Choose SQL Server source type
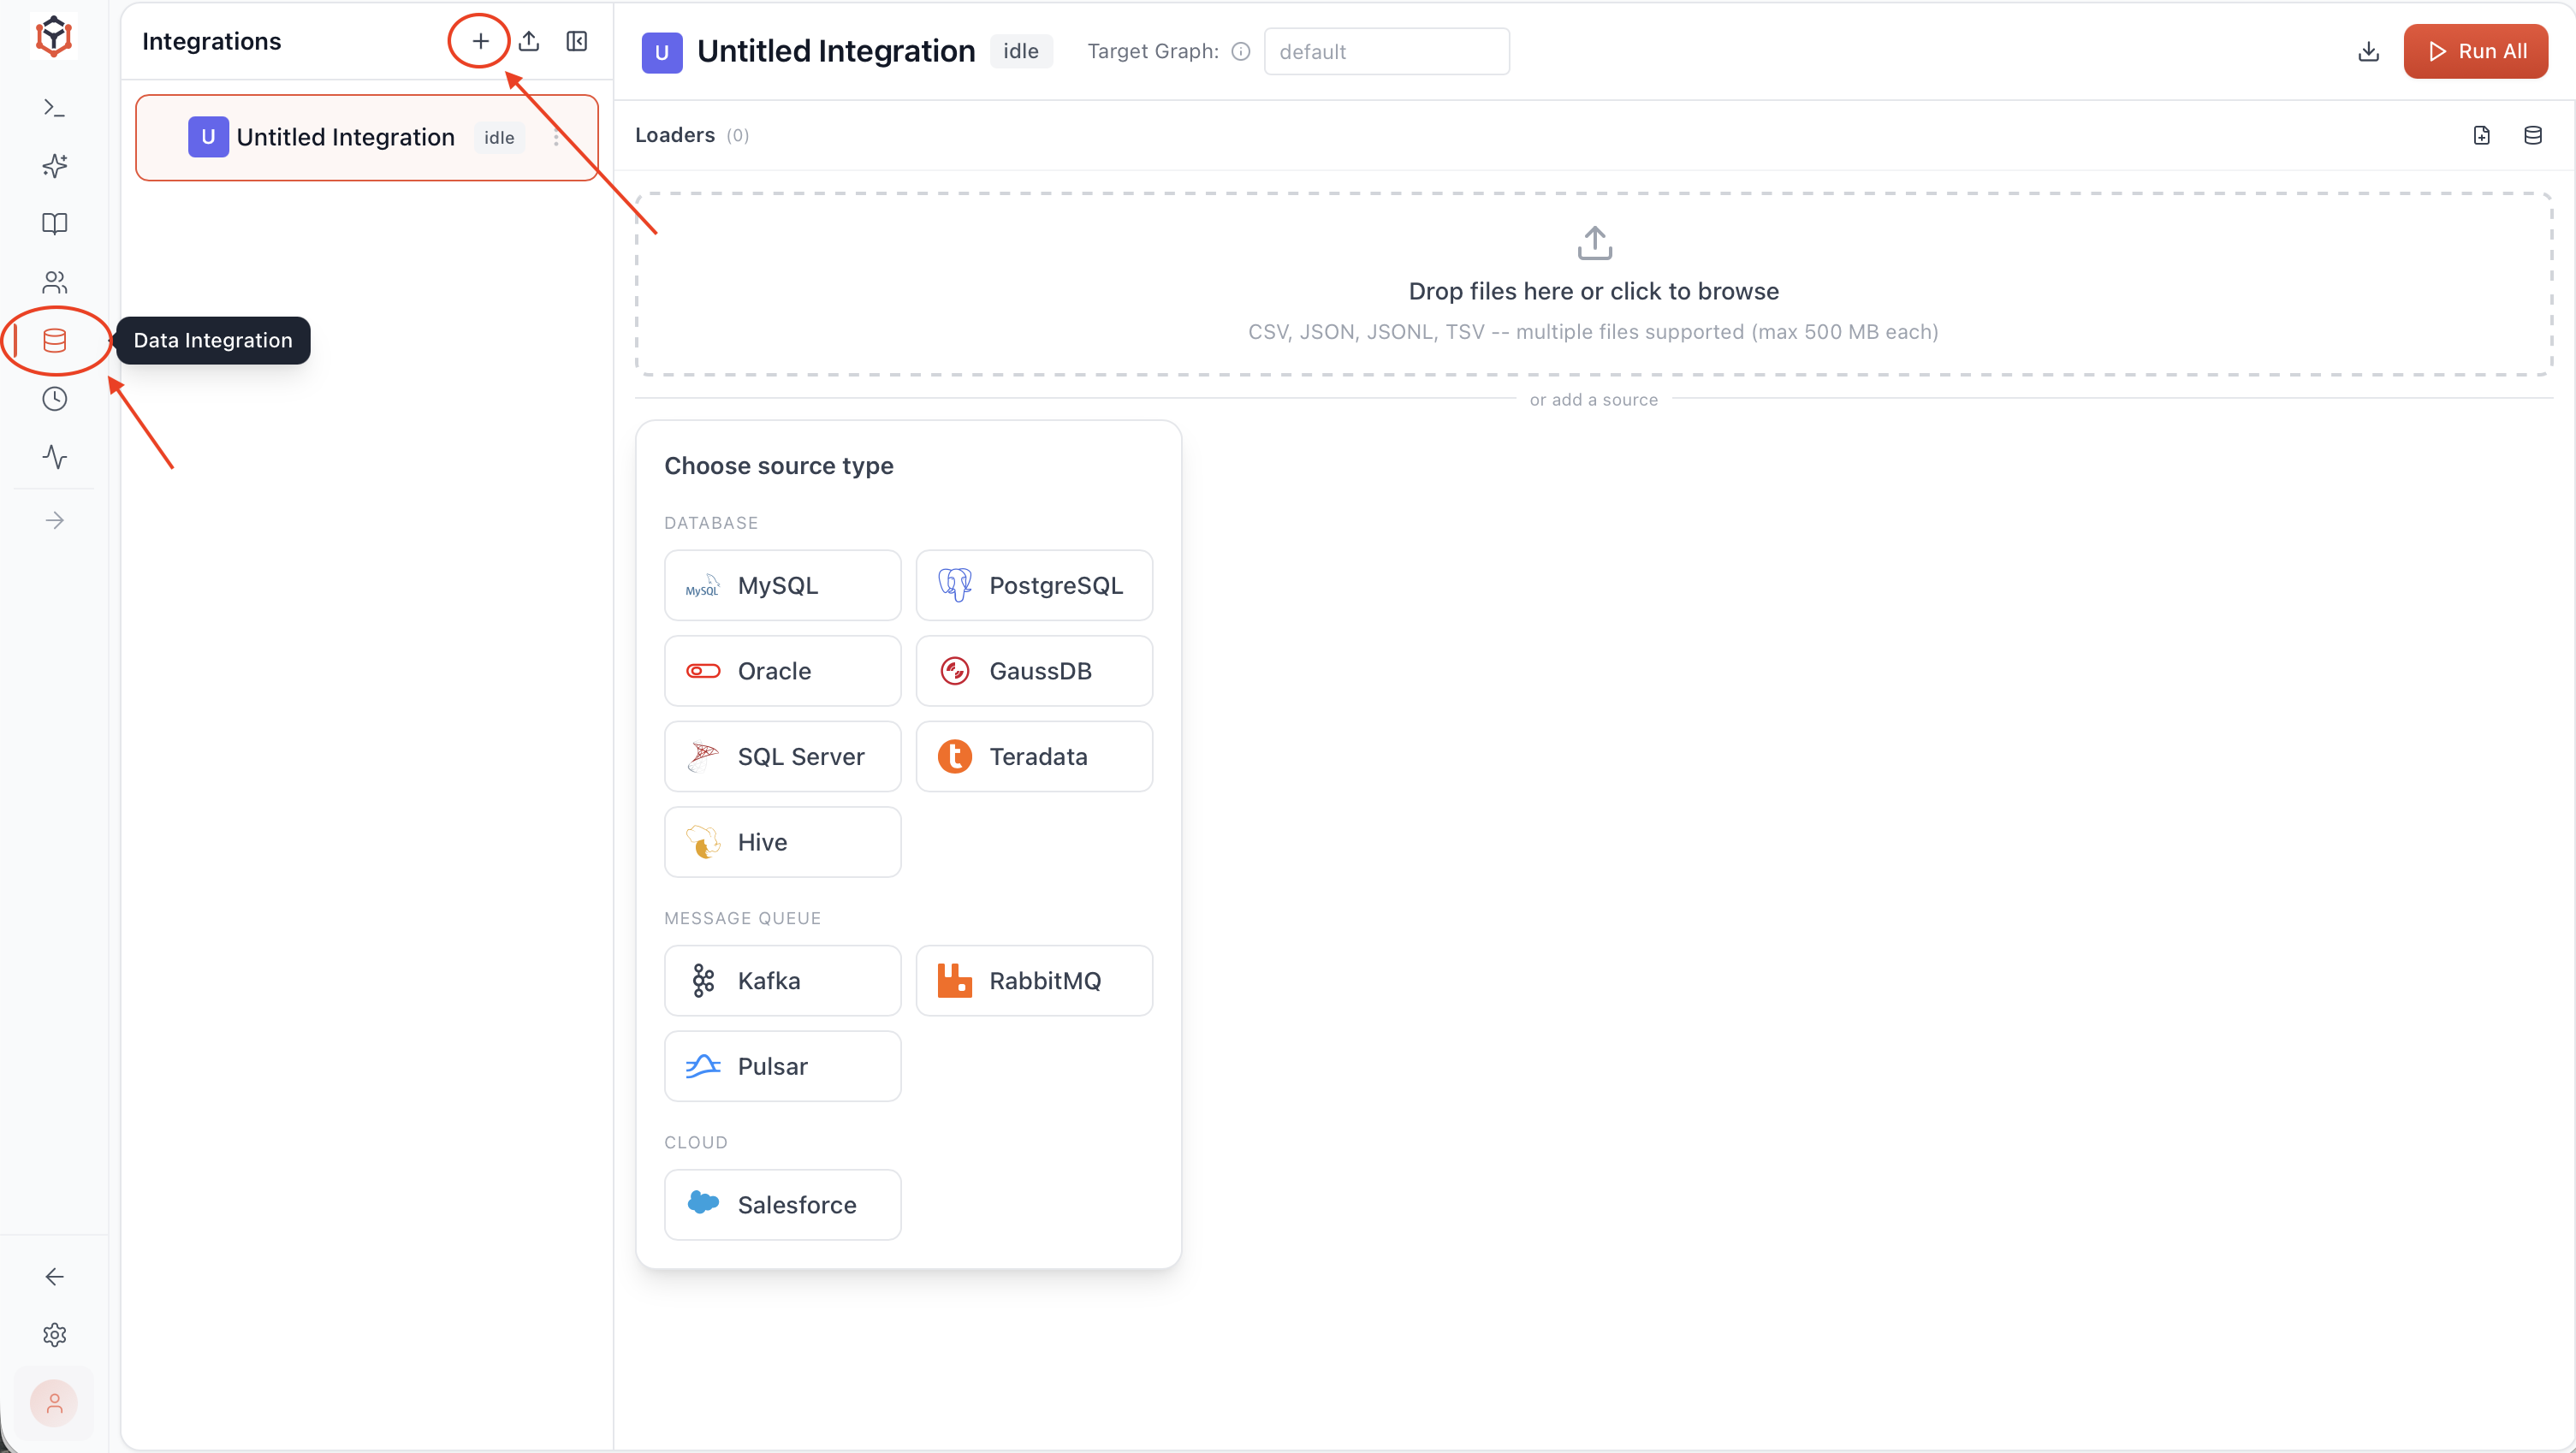 pyautogui.click(x=782, y=756)
